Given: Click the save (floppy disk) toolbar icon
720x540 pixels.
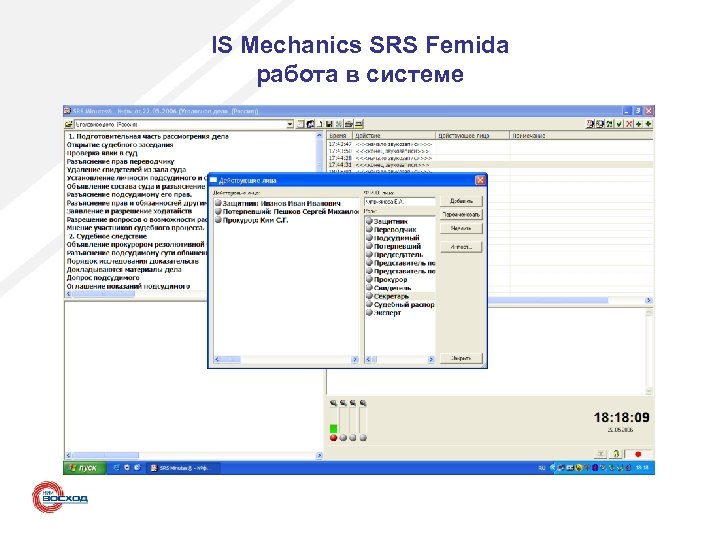Looking at the screenshot, I should pos(329,124).
